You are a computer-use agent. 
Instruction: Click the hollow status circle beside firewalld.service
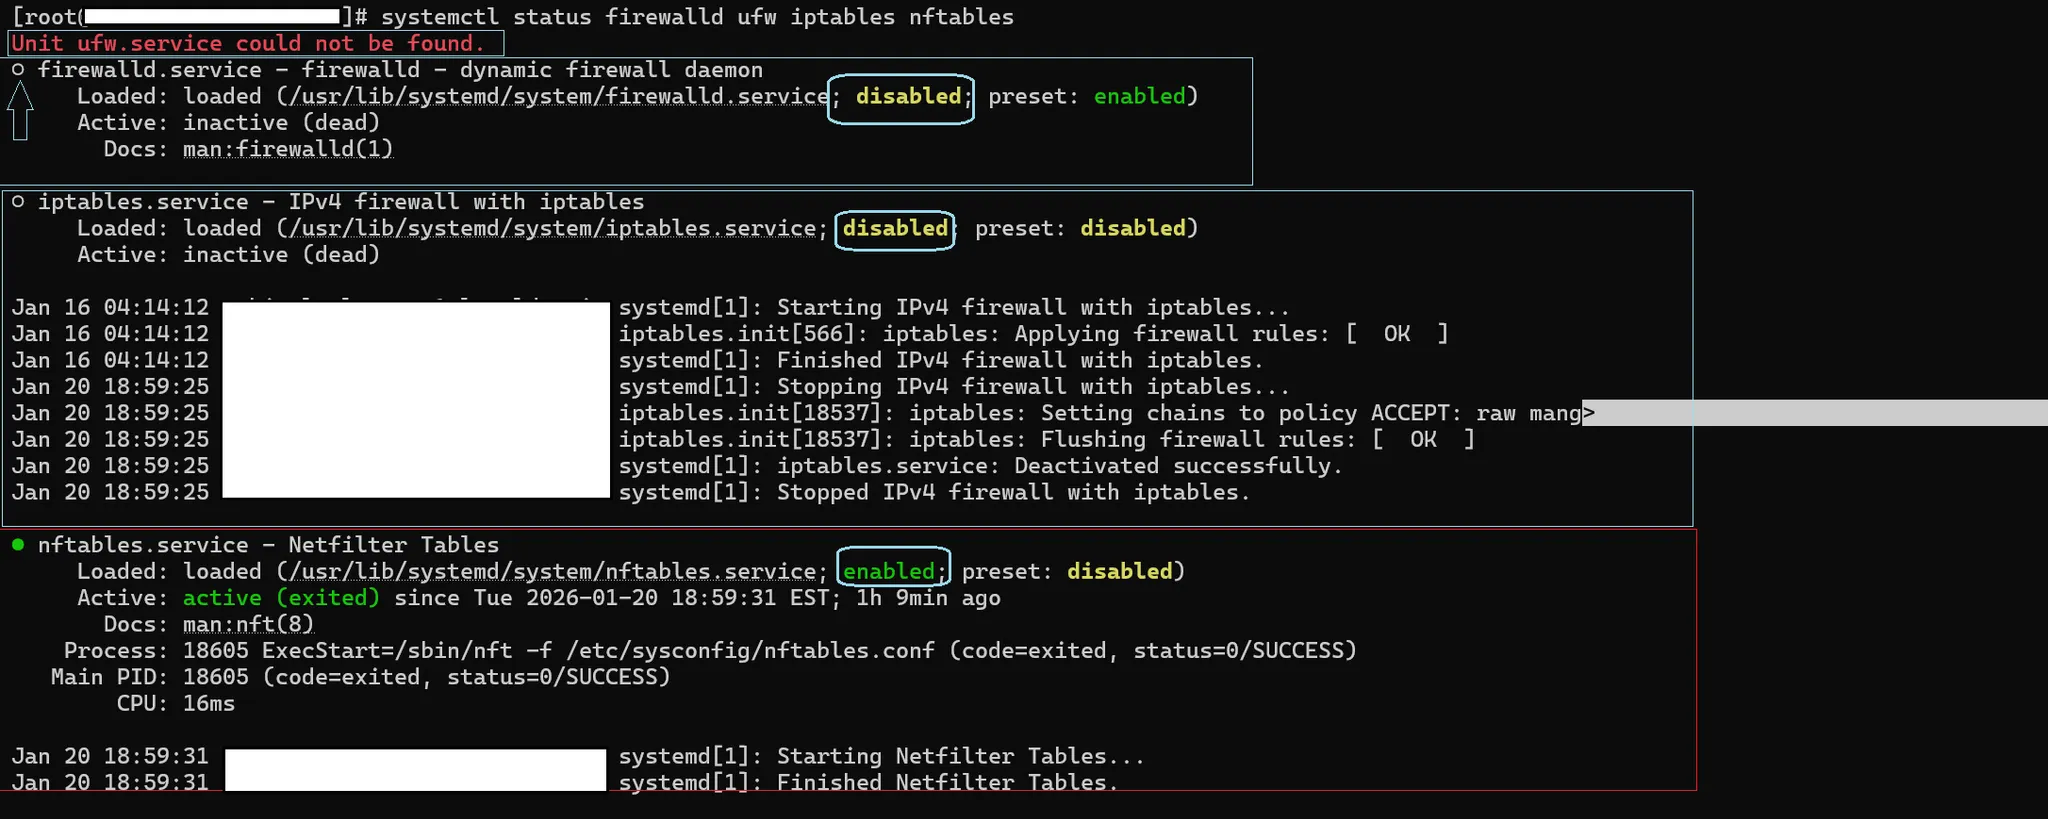click(18, 70)
